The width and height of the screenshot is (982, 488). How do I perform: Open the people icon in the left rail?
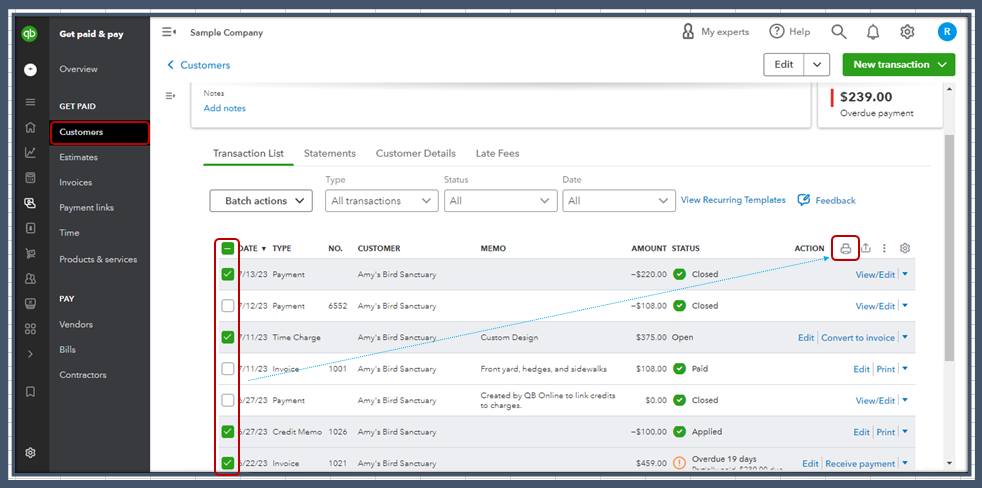click(30, 279)
